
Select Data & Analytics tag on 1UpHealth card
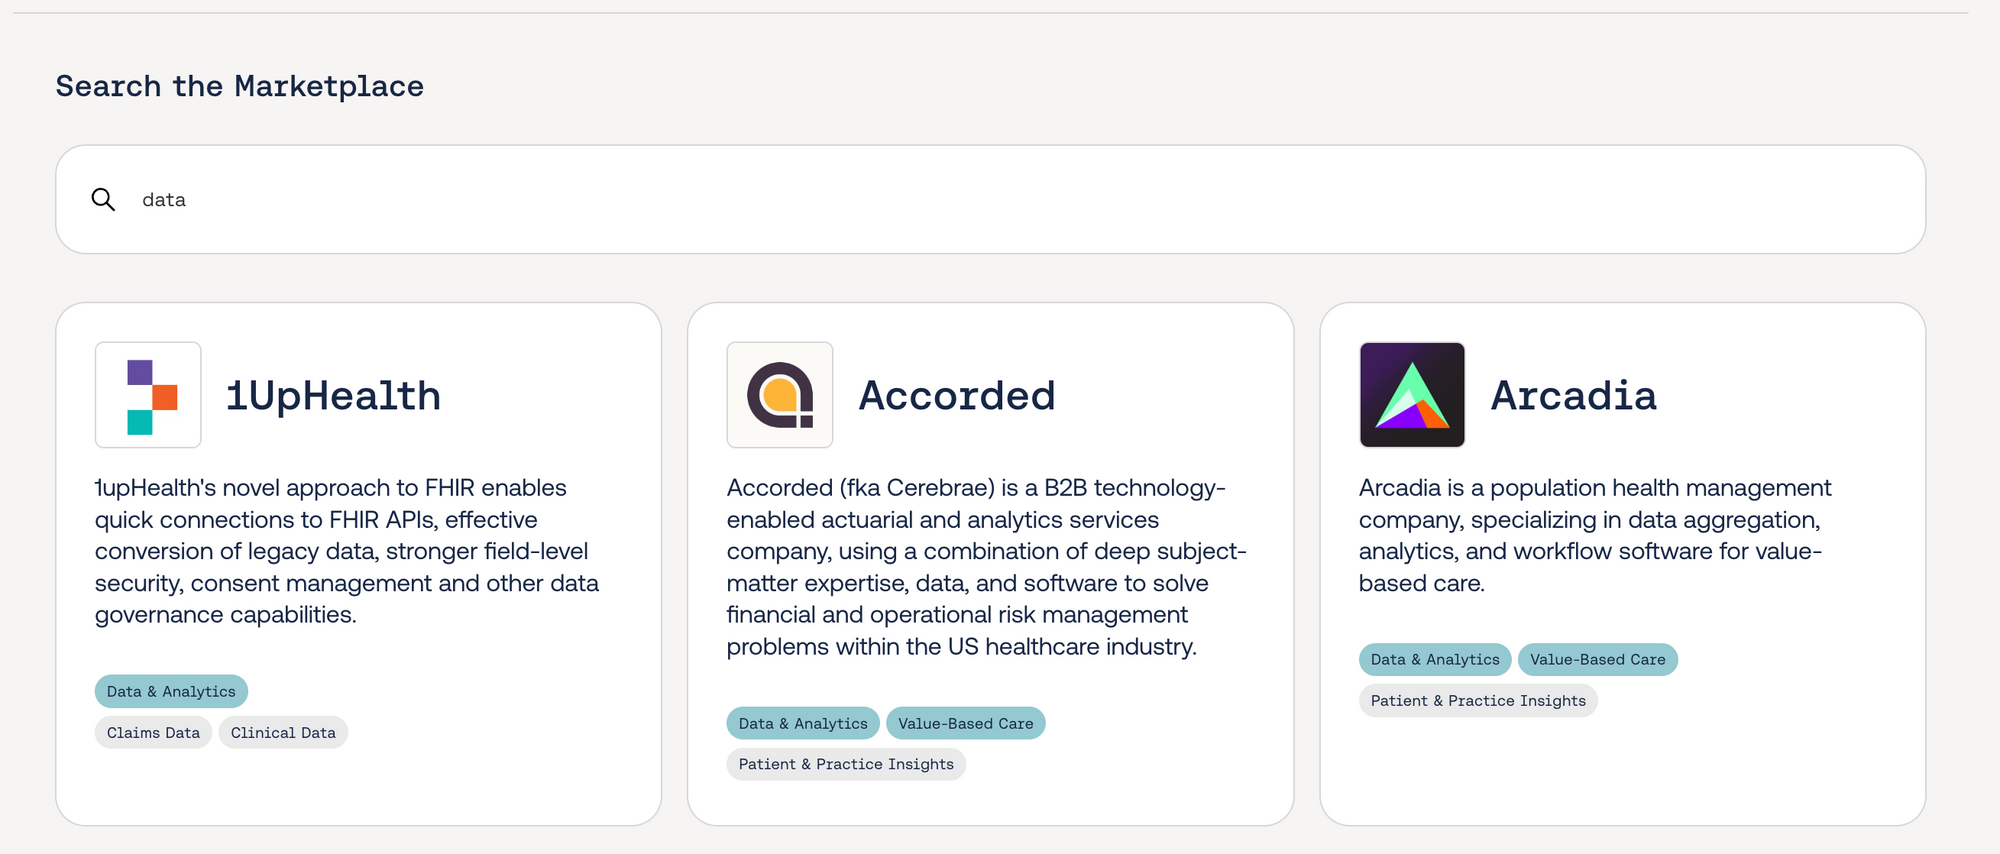point(171,691)
